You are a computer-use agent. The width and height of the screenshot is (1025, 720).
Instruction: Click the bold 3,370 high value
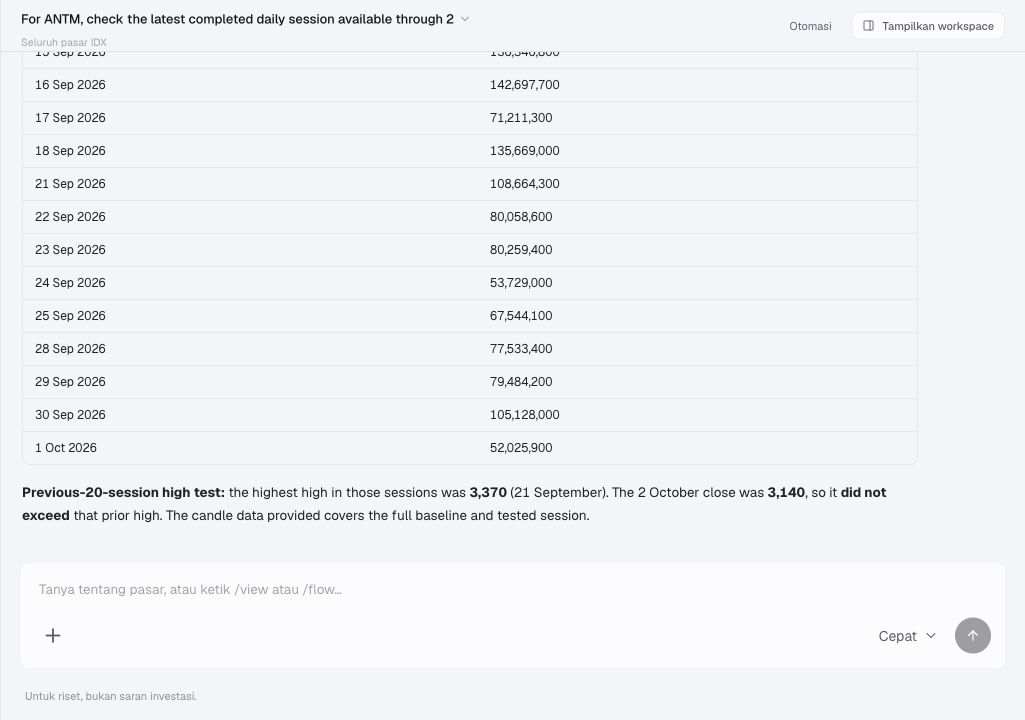click(x=488, y=492)
